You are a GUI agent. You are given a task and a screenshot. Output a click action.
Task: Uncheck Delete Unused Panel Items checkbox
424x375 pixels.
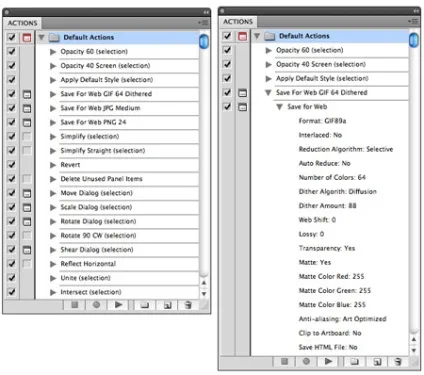[12, 179]
